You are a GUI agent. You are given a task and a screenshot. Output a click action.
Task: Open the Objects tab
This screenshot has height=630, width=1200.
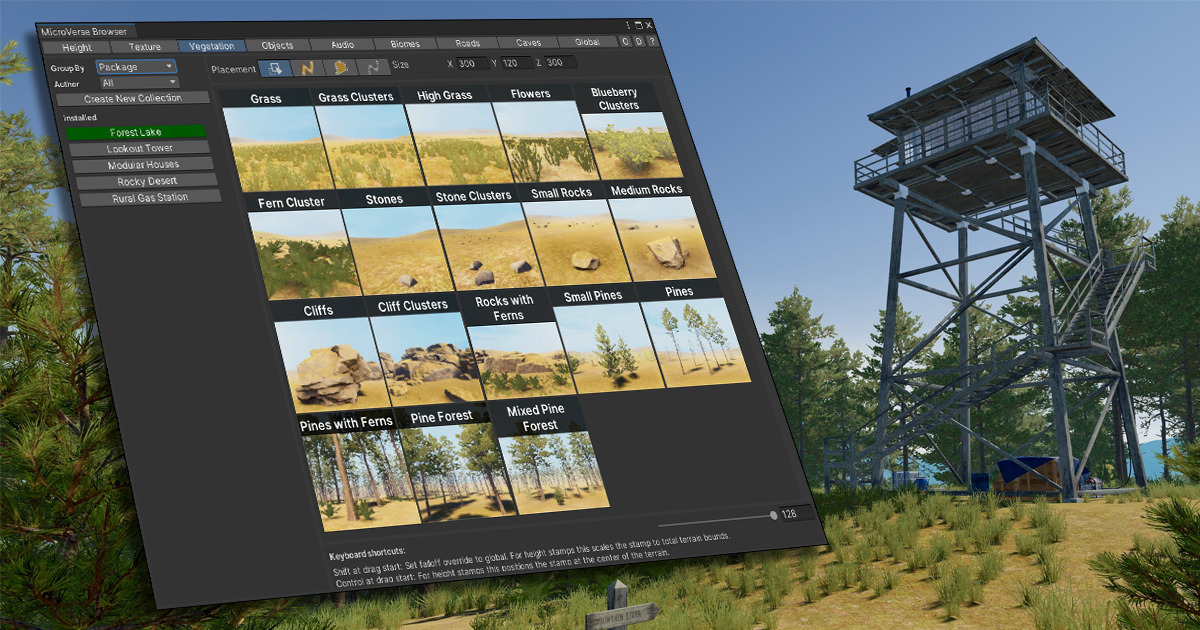click(277, 45)
